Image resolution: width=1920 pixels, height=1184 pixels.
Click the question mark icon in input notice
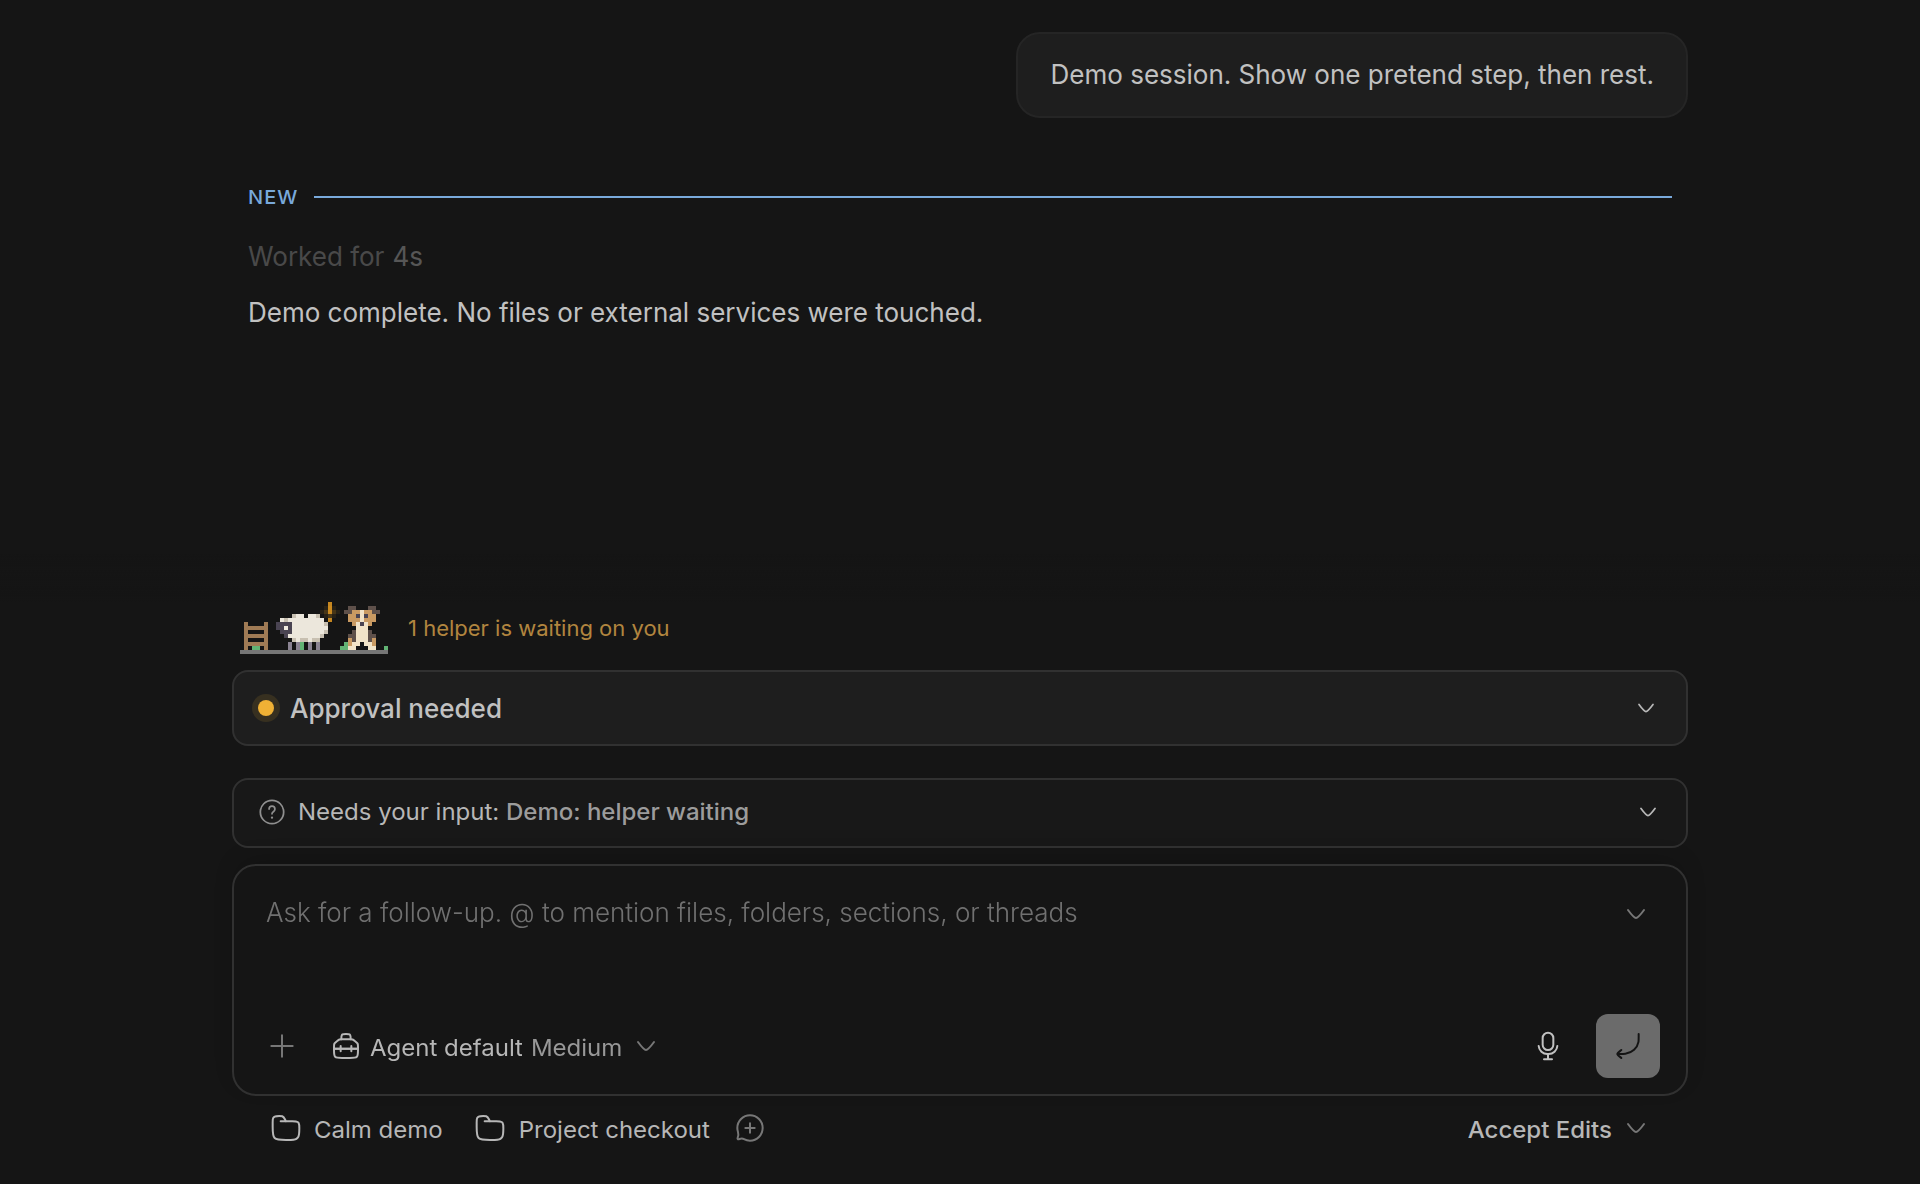coord(272,812)
